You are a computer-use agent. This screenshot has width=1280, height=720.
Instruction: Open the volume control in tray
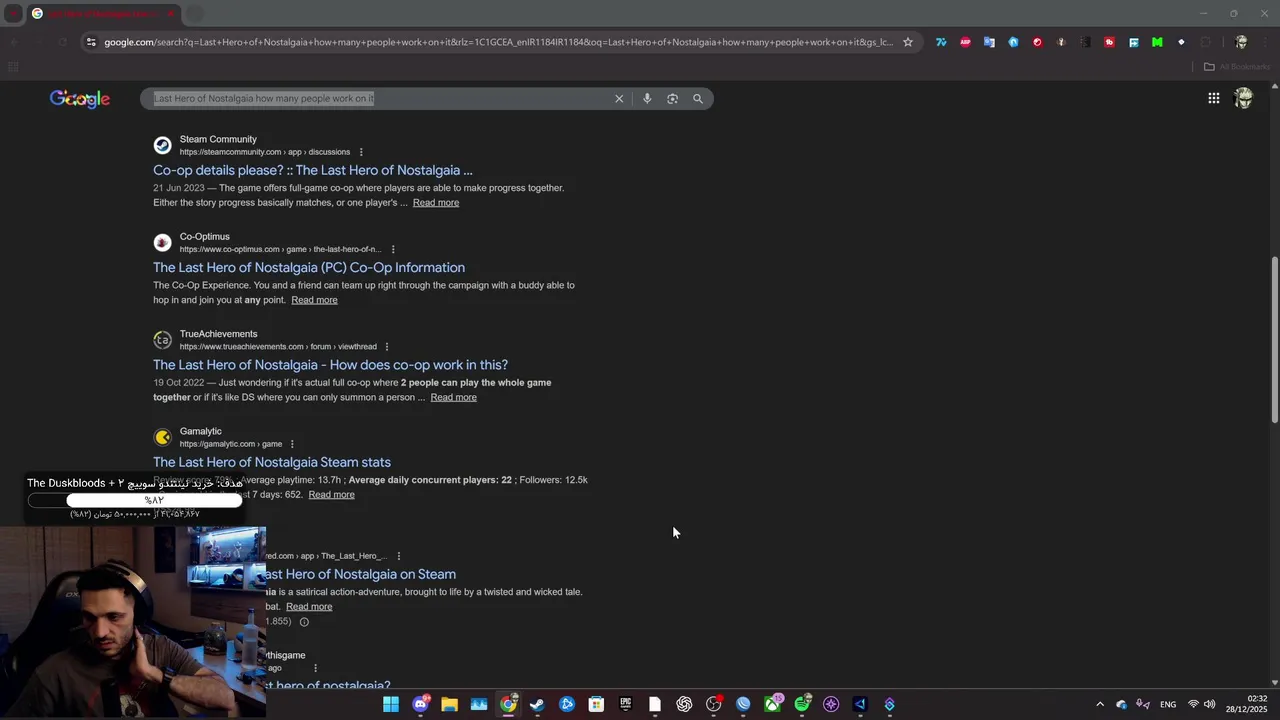point(1210,704)
